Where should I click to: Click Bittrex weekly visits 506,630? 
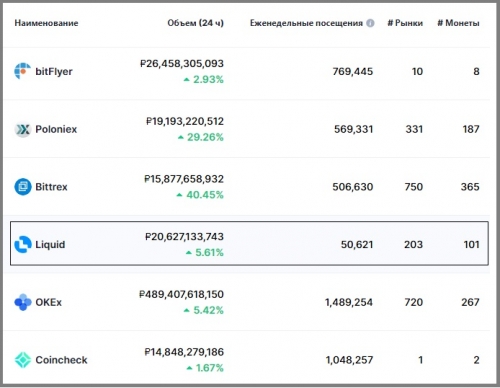[x=353, y=187]
